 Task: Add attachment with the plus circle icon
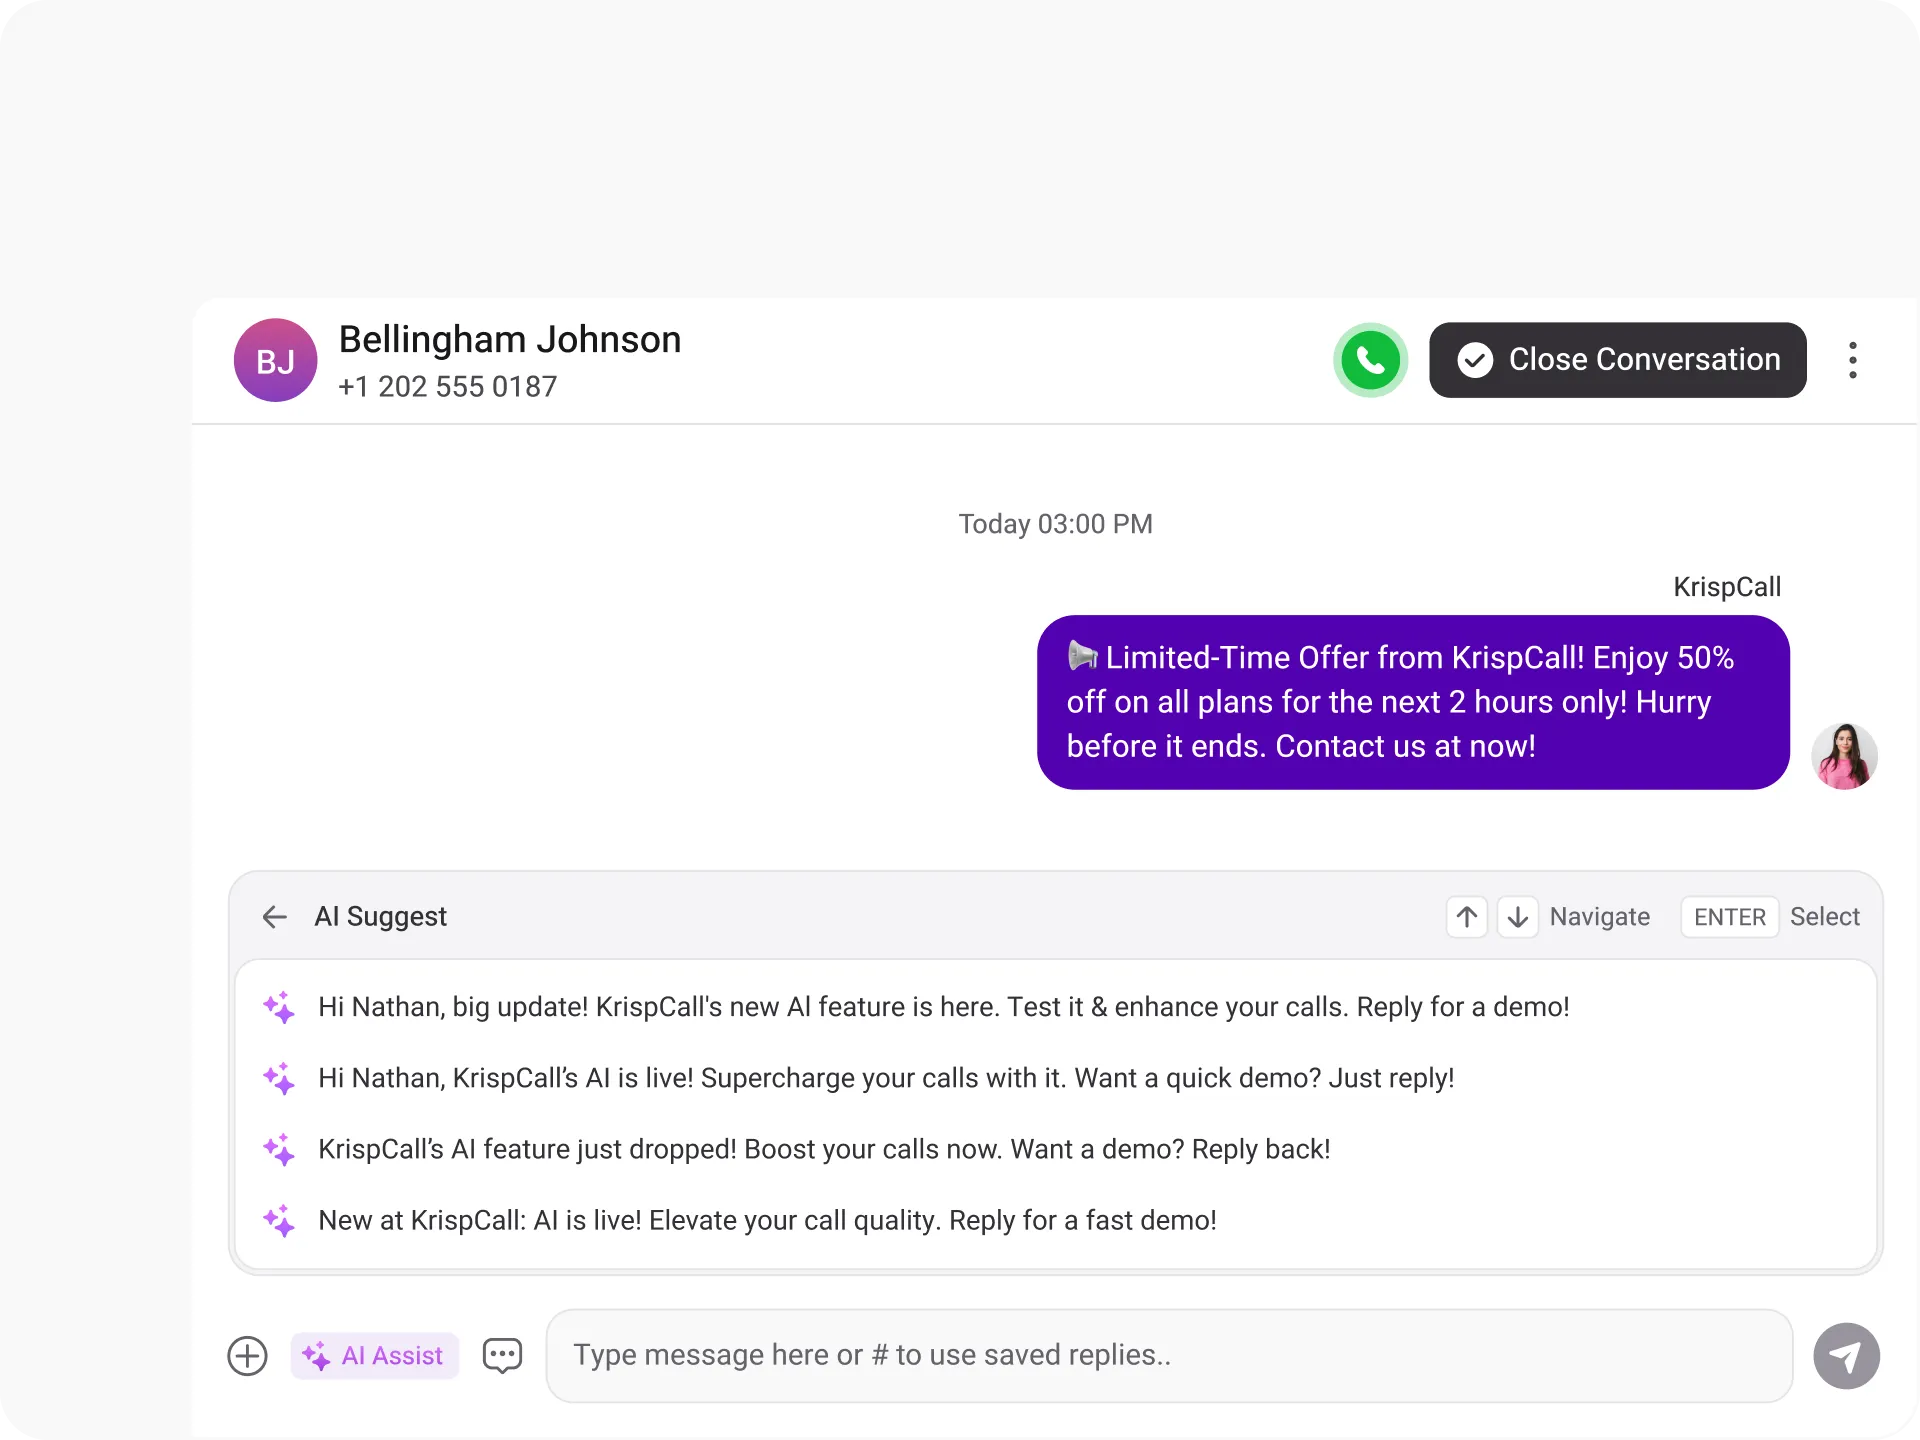pos(247,1356)
